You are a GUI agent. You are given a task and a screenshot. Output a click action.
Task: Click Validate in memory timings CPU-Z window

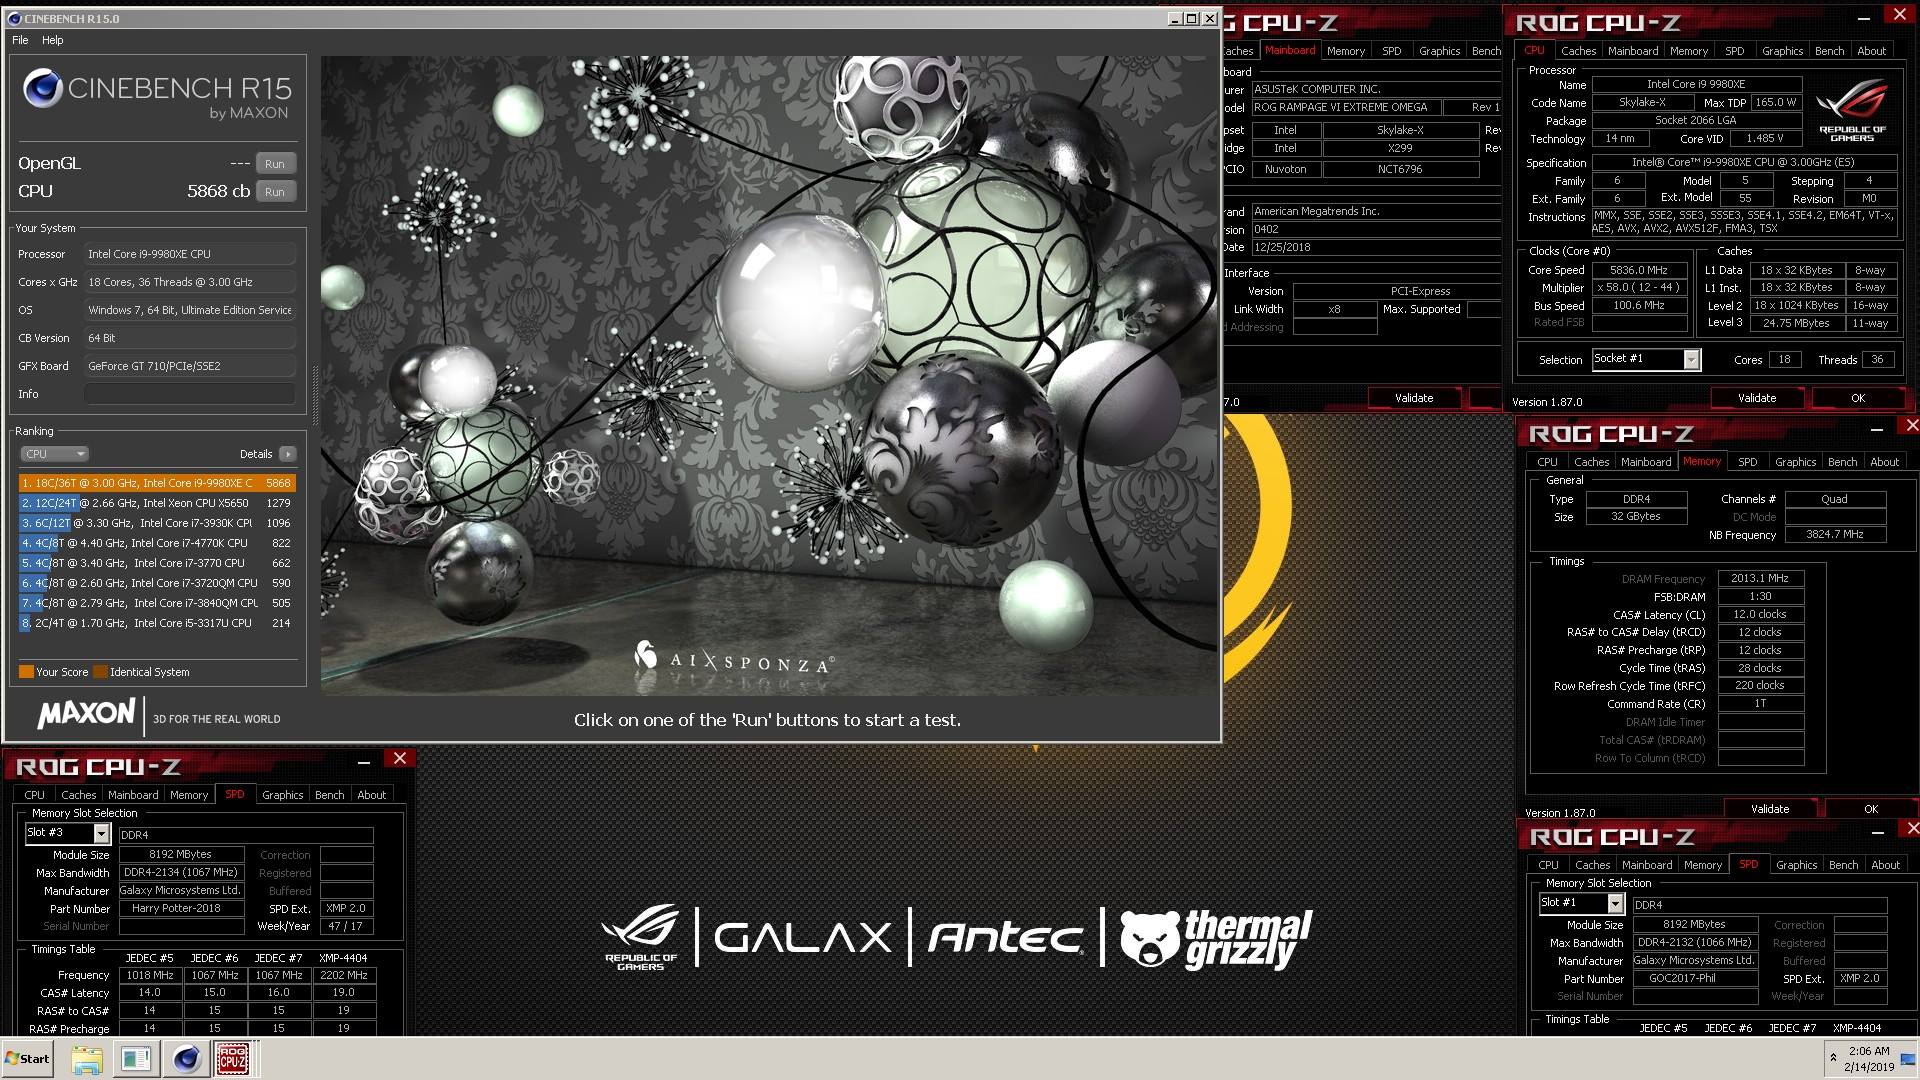pos(1770,809)
